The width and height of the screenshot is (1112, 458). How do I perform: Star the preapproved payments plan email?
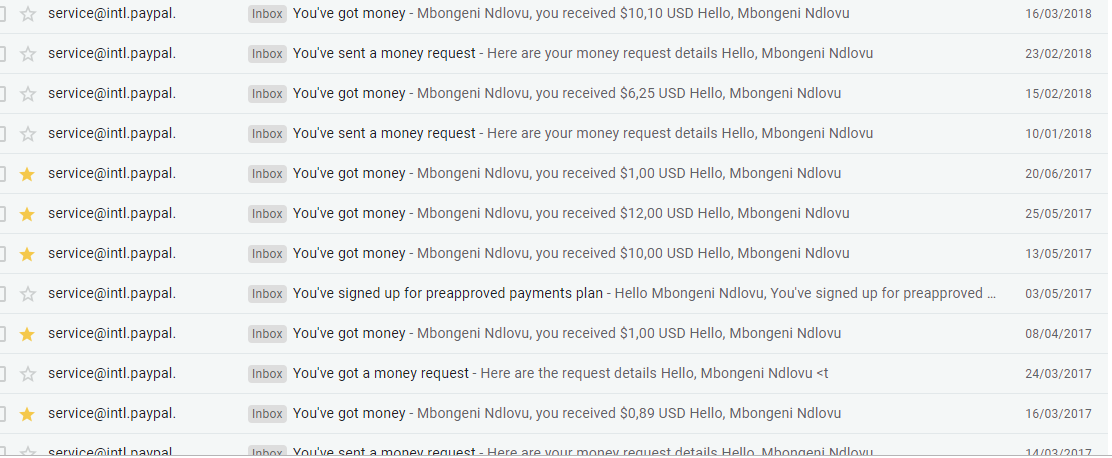point(27,294)
